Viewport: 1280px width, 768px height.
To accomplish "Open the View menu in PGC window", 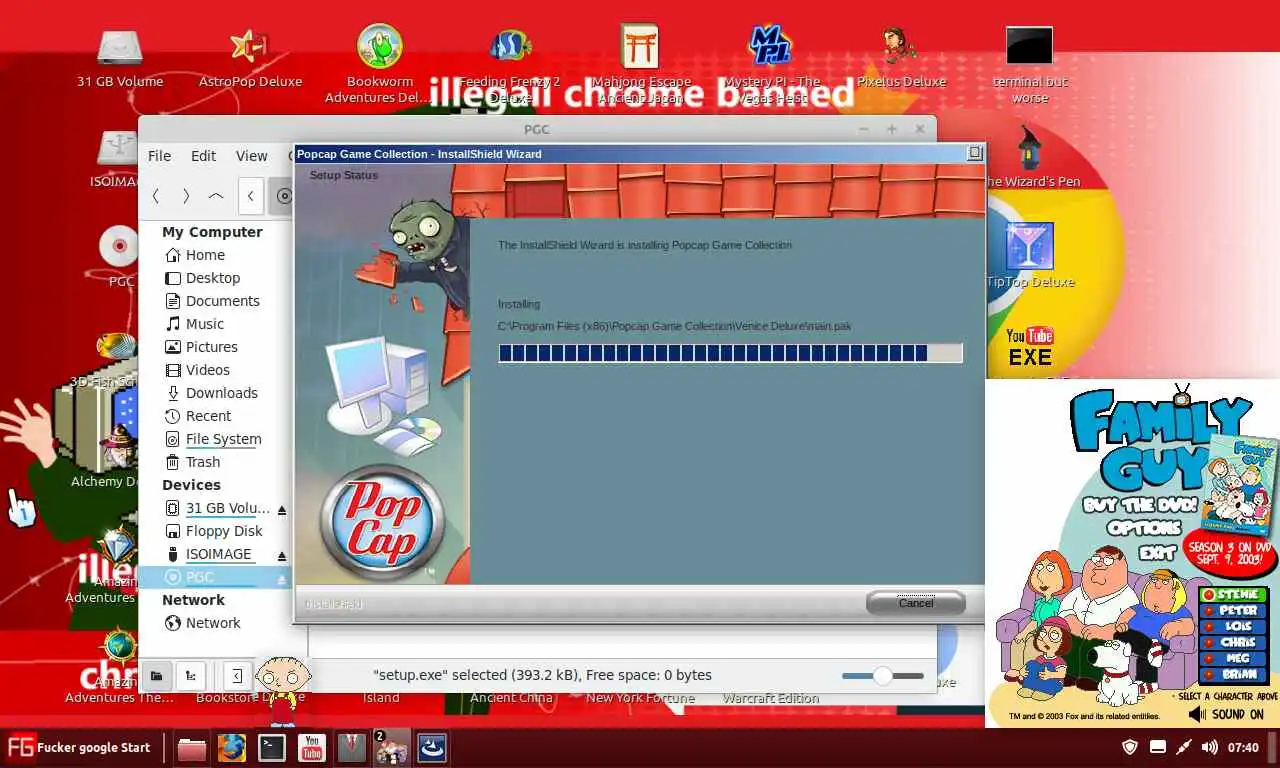I will pos(251,156).
